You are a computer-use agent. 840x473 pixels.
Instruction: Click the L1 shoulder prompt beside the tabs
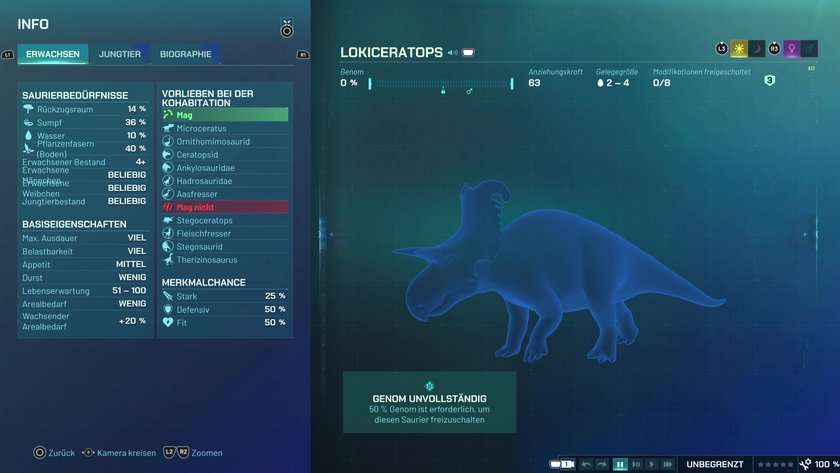[8, 55]
